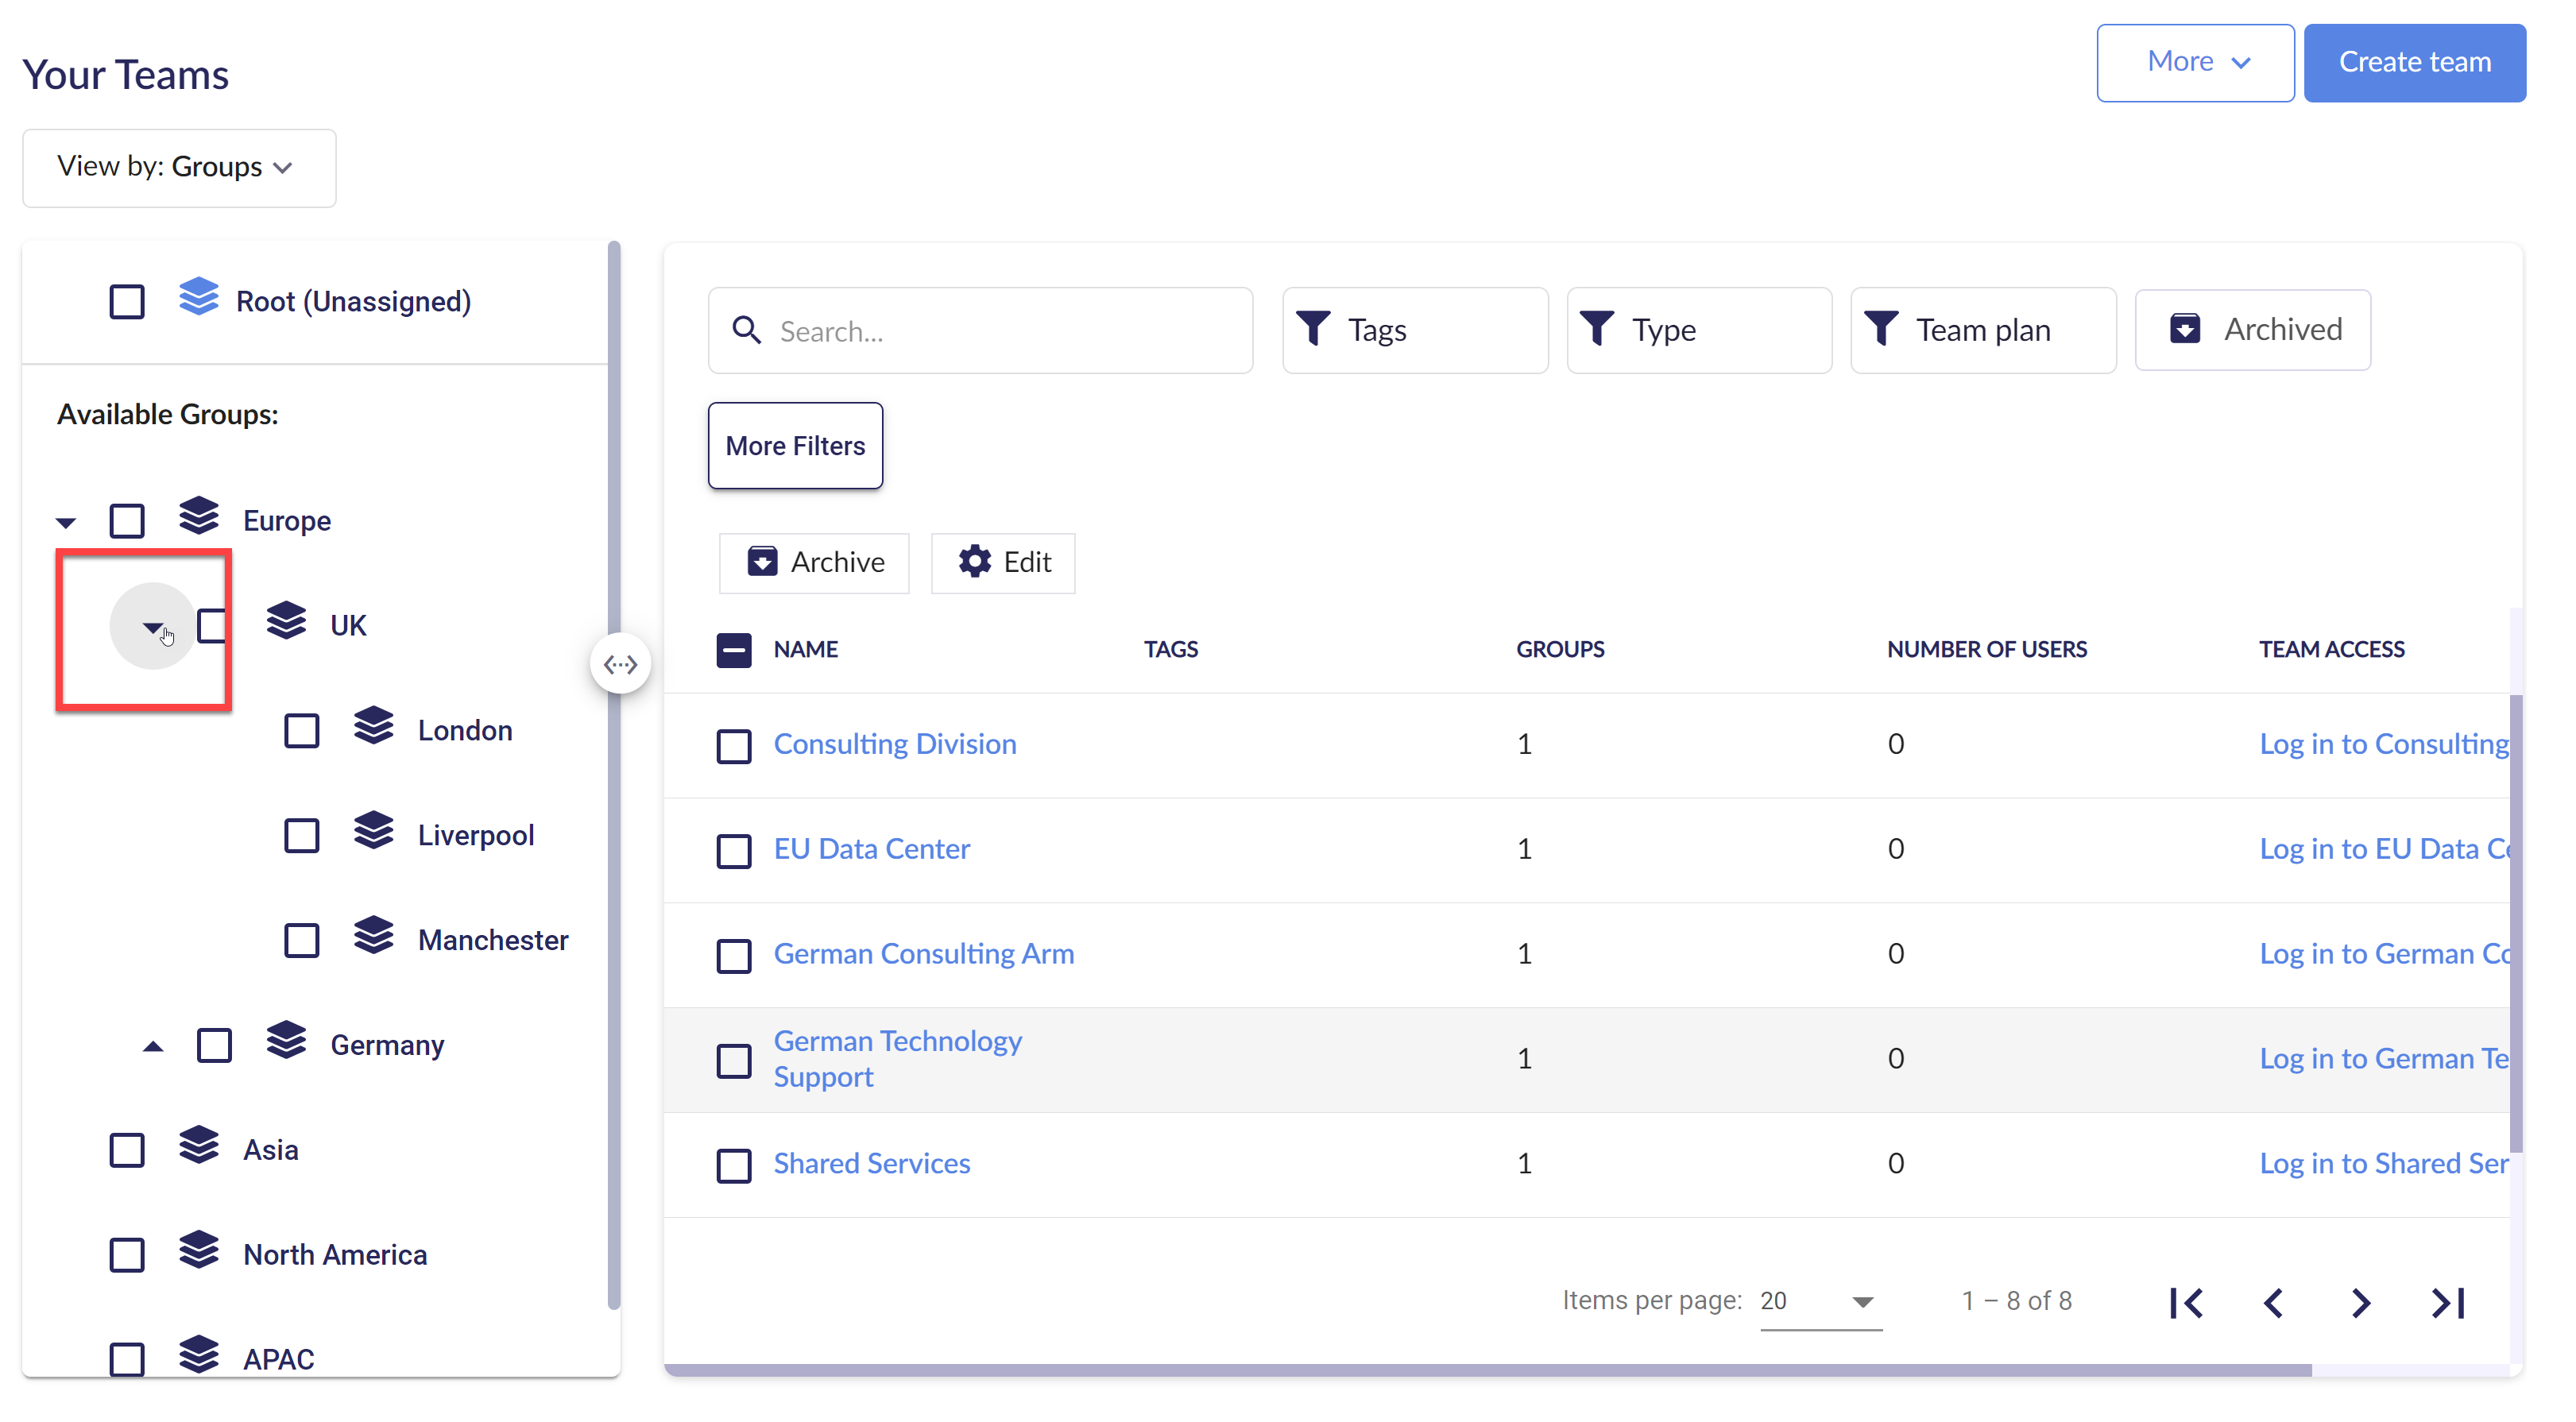Viewport: 2576px width, 1422px height.
Task: Click the horizontal table scrollbar
Action: [1487, 1370]
